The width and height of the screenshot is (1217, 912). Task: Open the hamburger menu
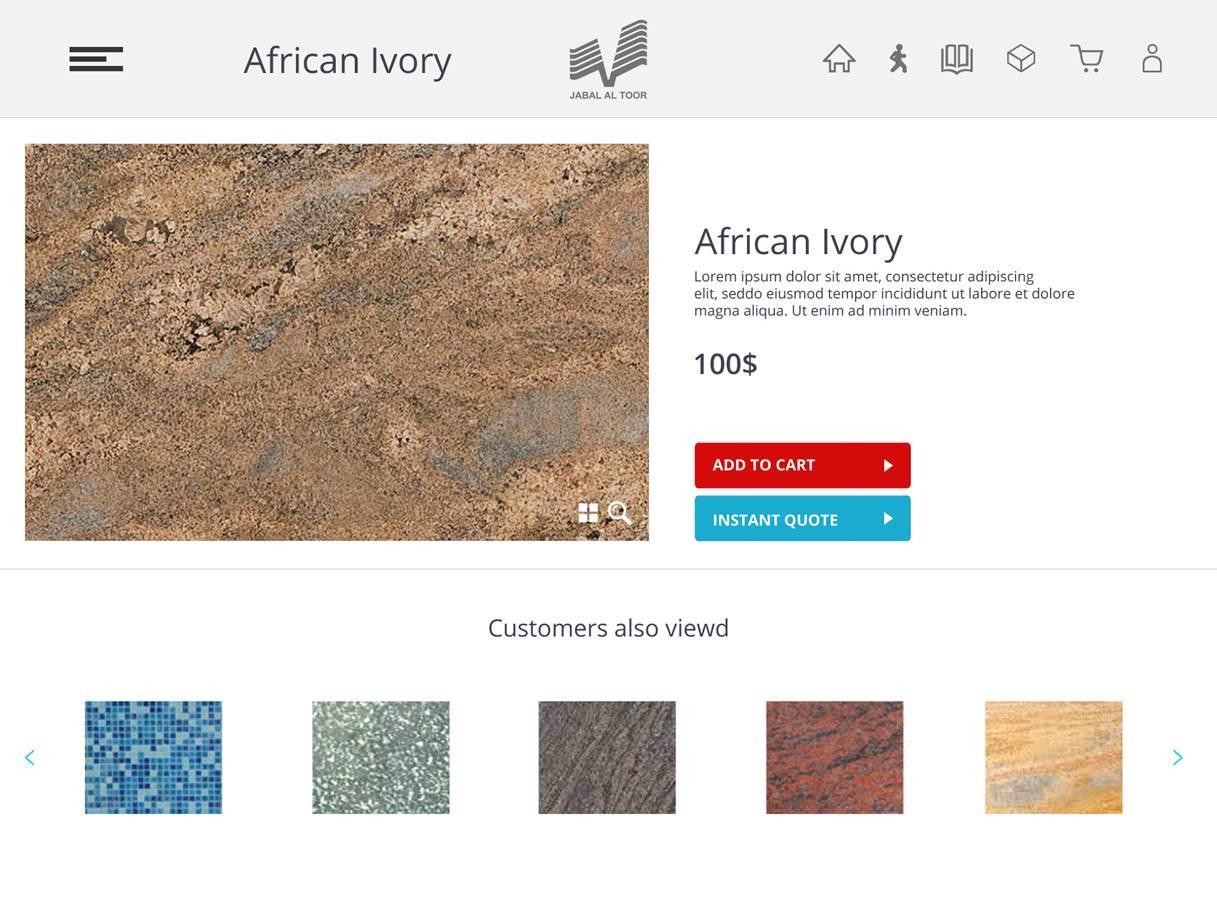coord(96,59)
